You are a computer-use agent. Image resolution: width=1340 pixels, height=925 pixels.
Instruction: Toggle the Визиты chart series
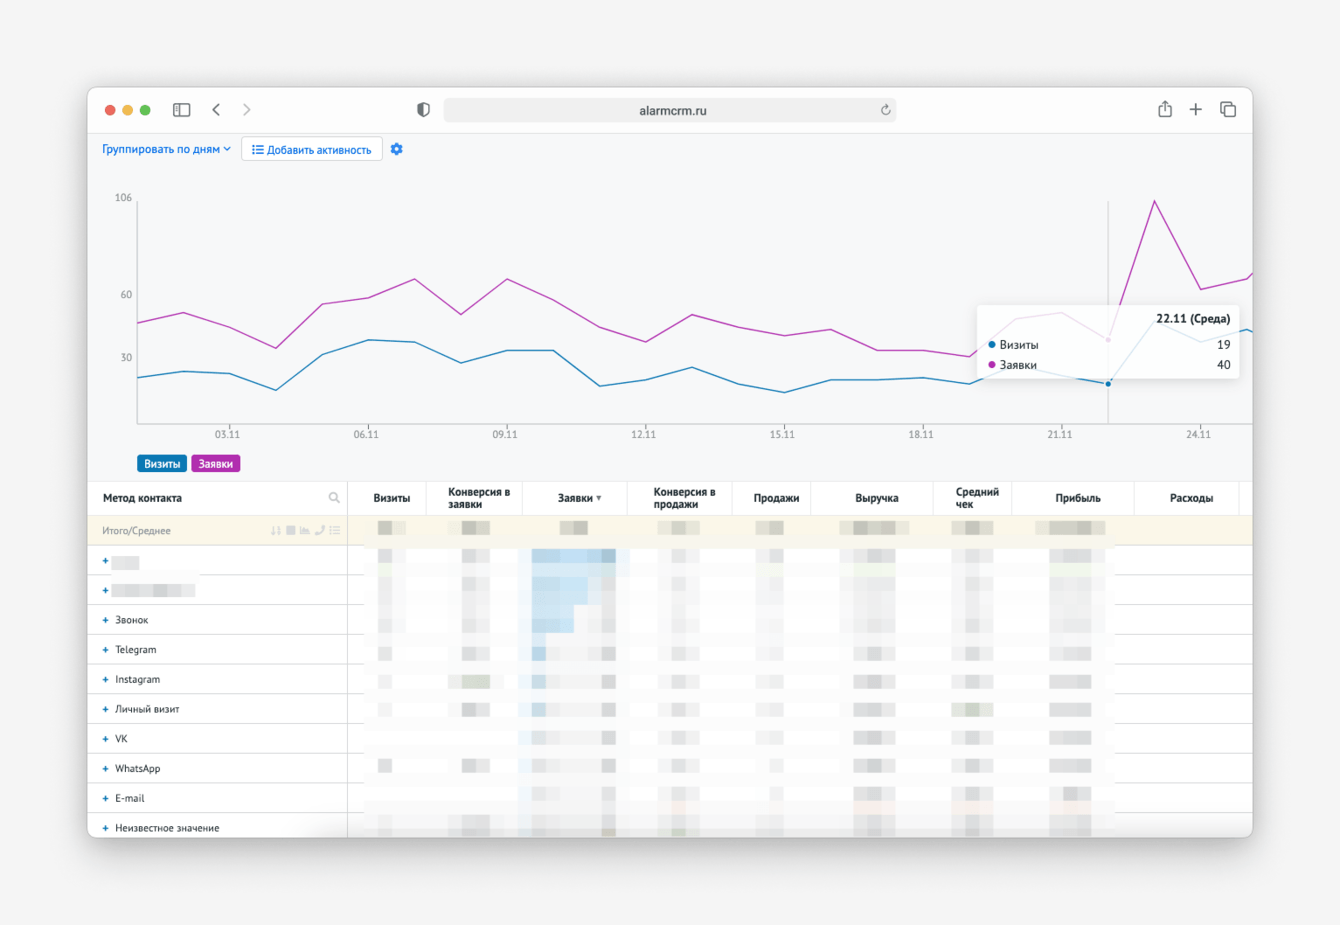coord(162,464)
